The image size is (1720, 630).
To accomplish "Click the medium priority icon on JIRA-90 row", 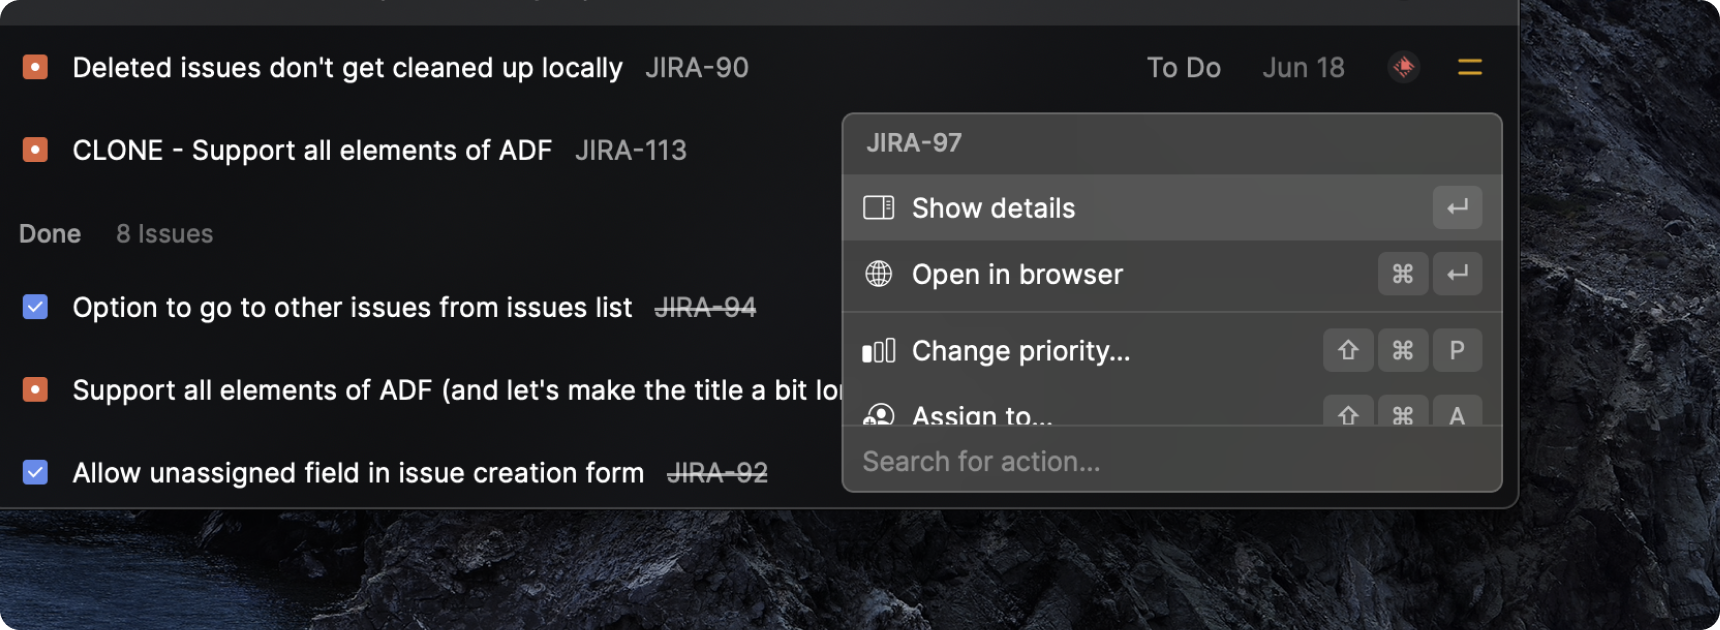I will point(1469,67).
